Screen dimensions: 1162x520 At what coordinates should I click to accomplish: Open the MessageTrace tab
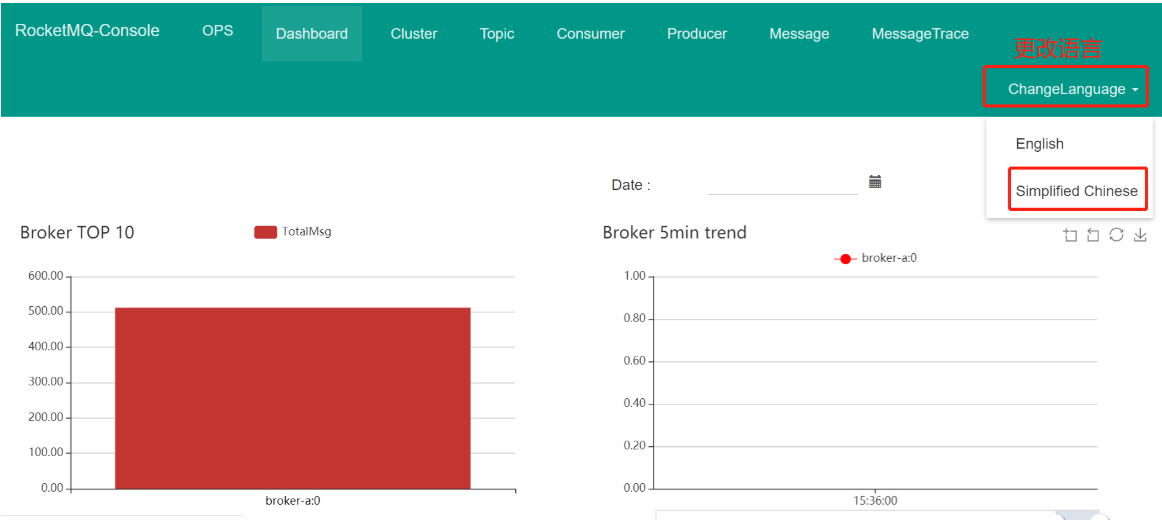pos(920,34)
